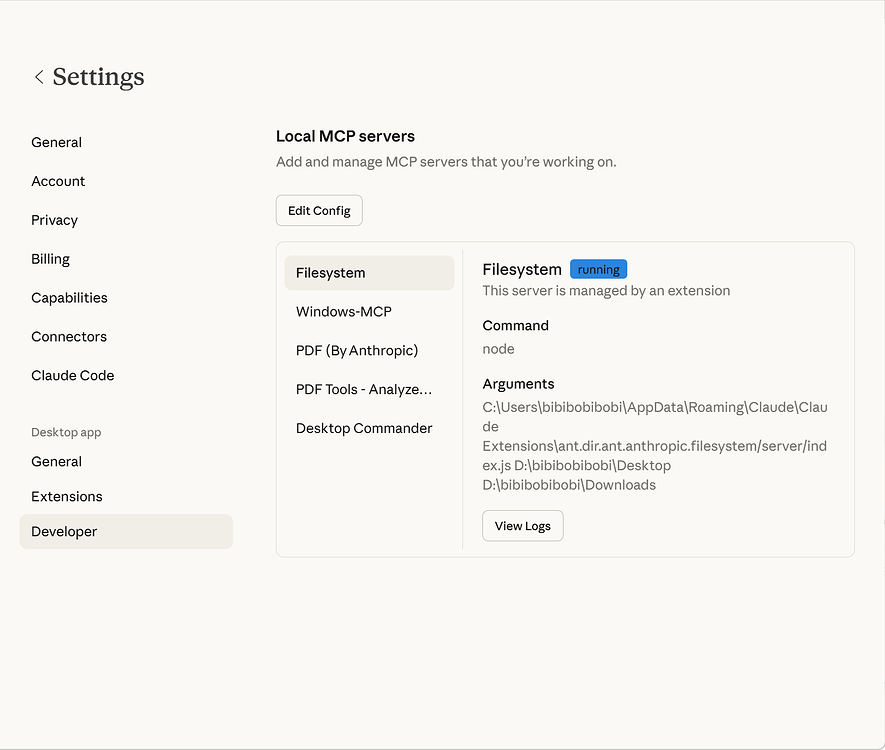Screen dimensions: 885x750
Task: Open the Billing section
Action: 50,259
